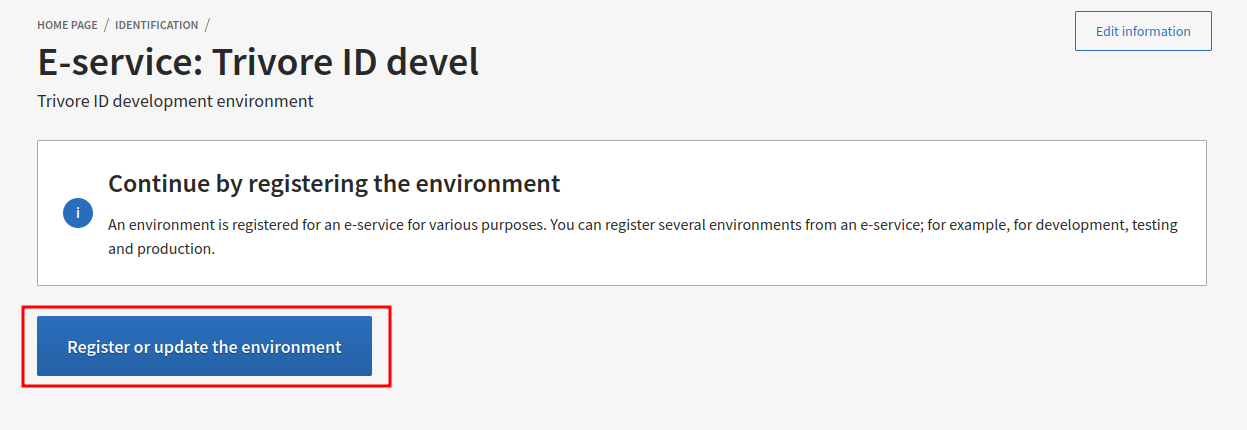Click the slash separator after IDENTIFICATION
This screenshot has width=1247, height=430.
207,25
